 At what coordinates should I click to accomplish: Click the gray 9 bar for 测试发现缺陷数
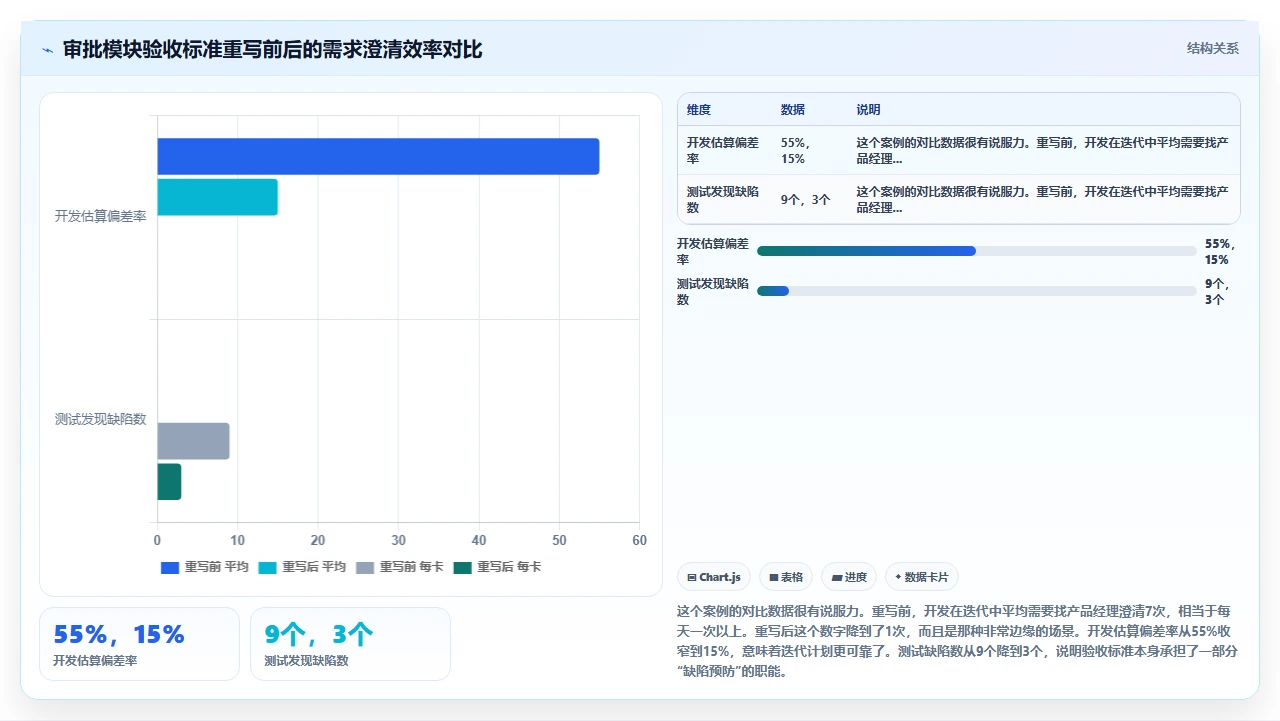[x=193, y=441]
